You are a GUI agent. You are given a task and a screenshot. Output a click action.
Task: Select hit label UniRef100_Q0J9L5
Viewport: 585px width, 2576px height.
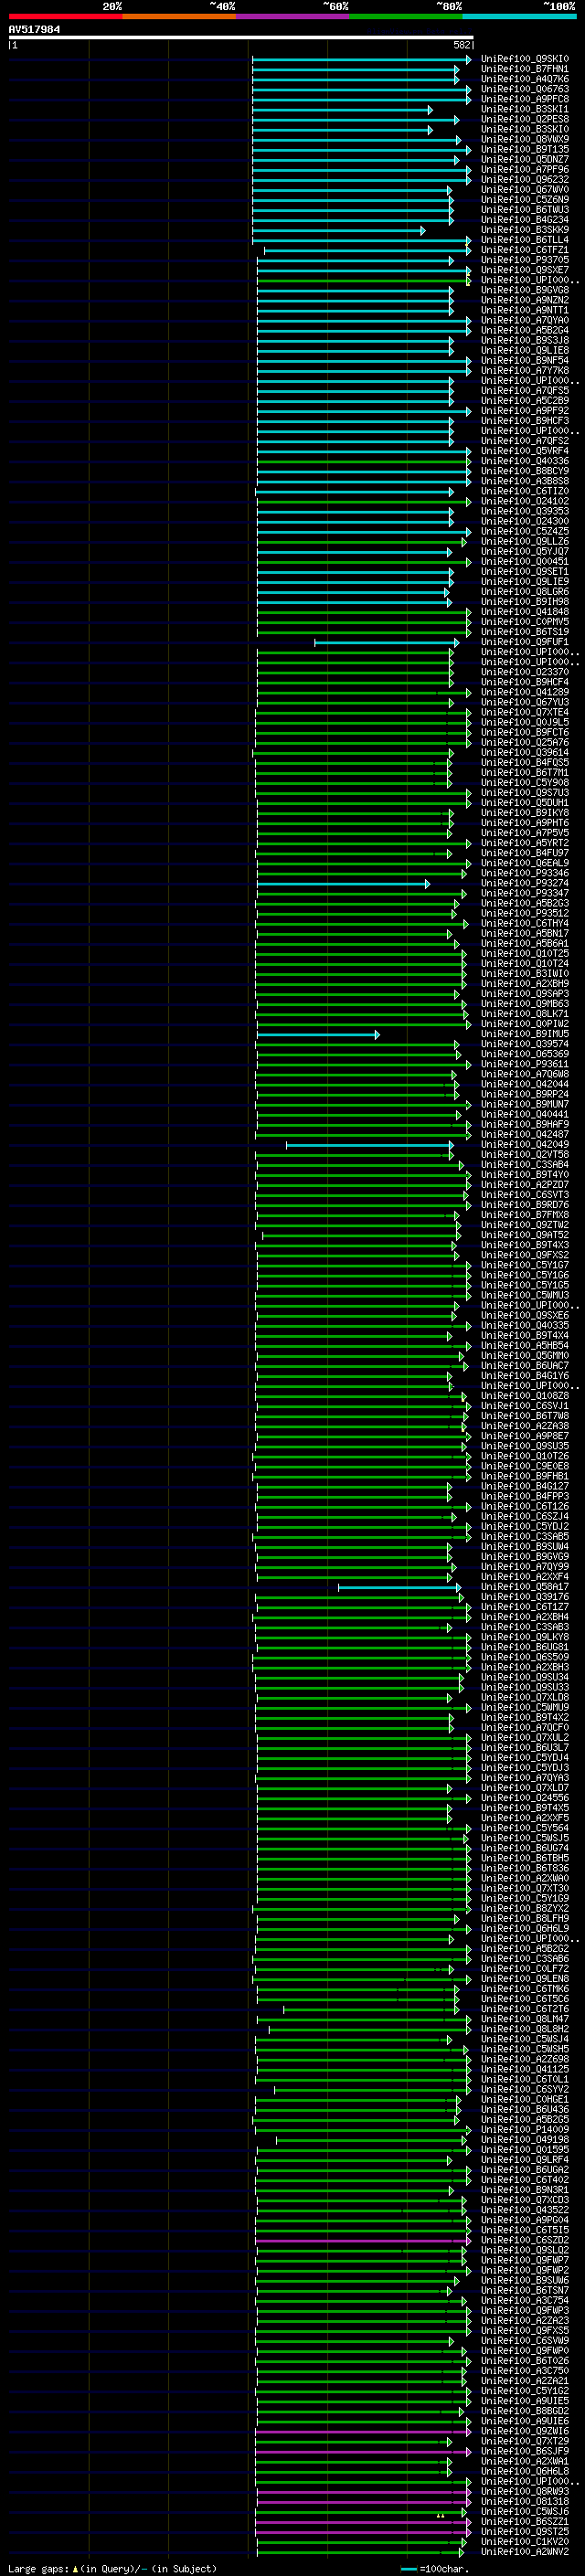(x=525, y=722)
